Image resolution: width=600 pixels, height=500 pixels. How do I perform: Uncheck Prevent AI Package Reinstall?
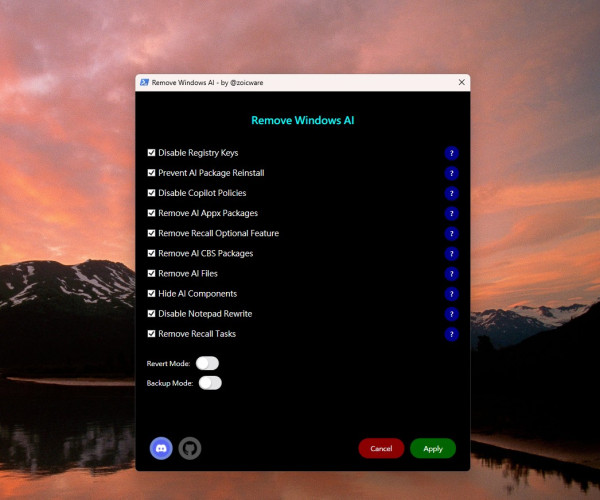tap(152, 173)
